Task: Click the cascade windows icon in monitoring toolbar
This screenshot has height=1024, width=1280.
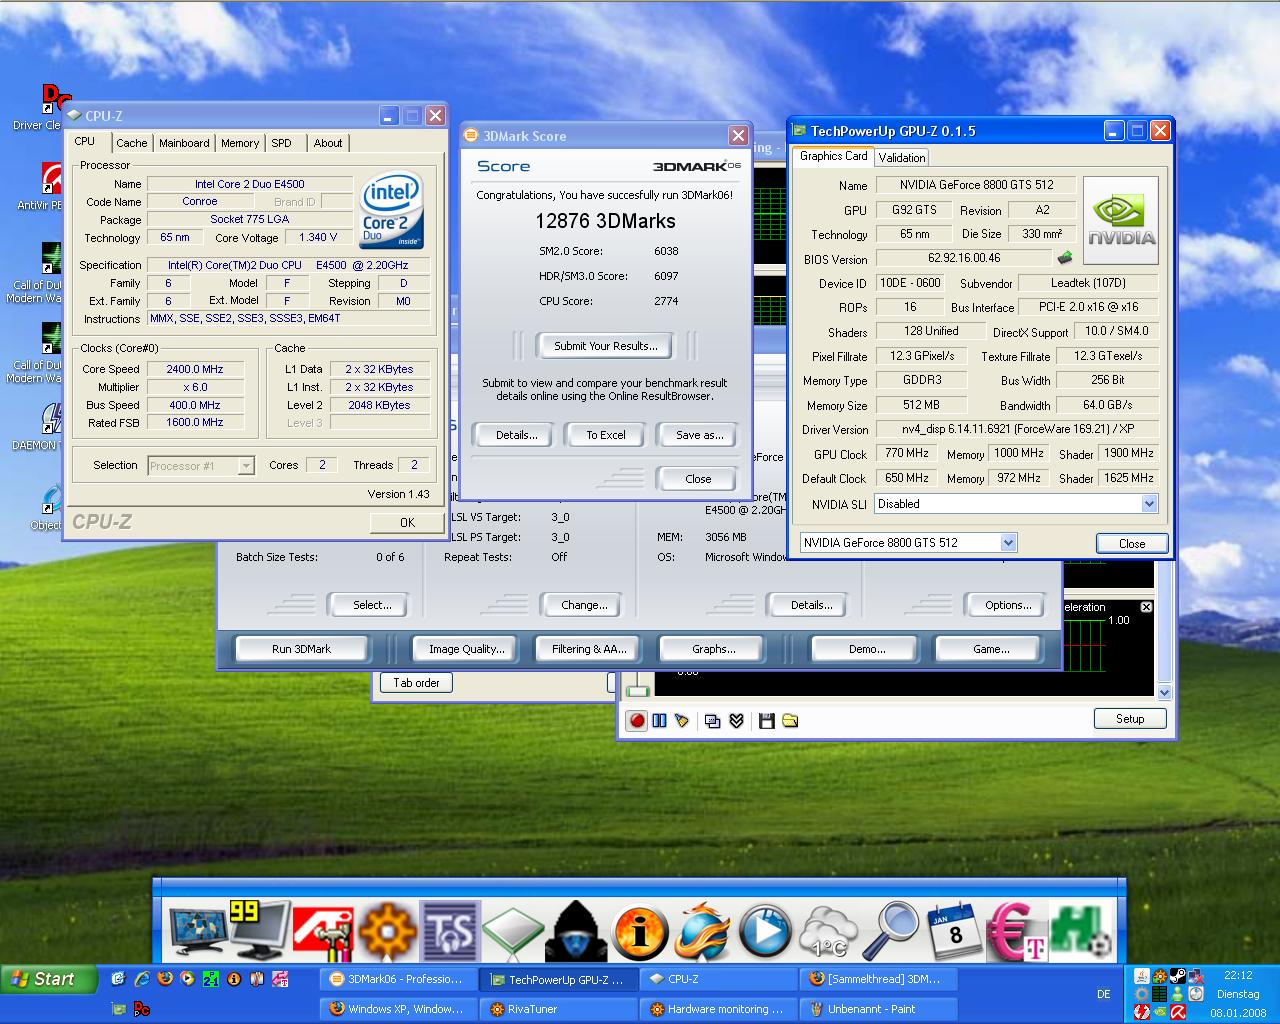Action: click(x=713, y=720)
